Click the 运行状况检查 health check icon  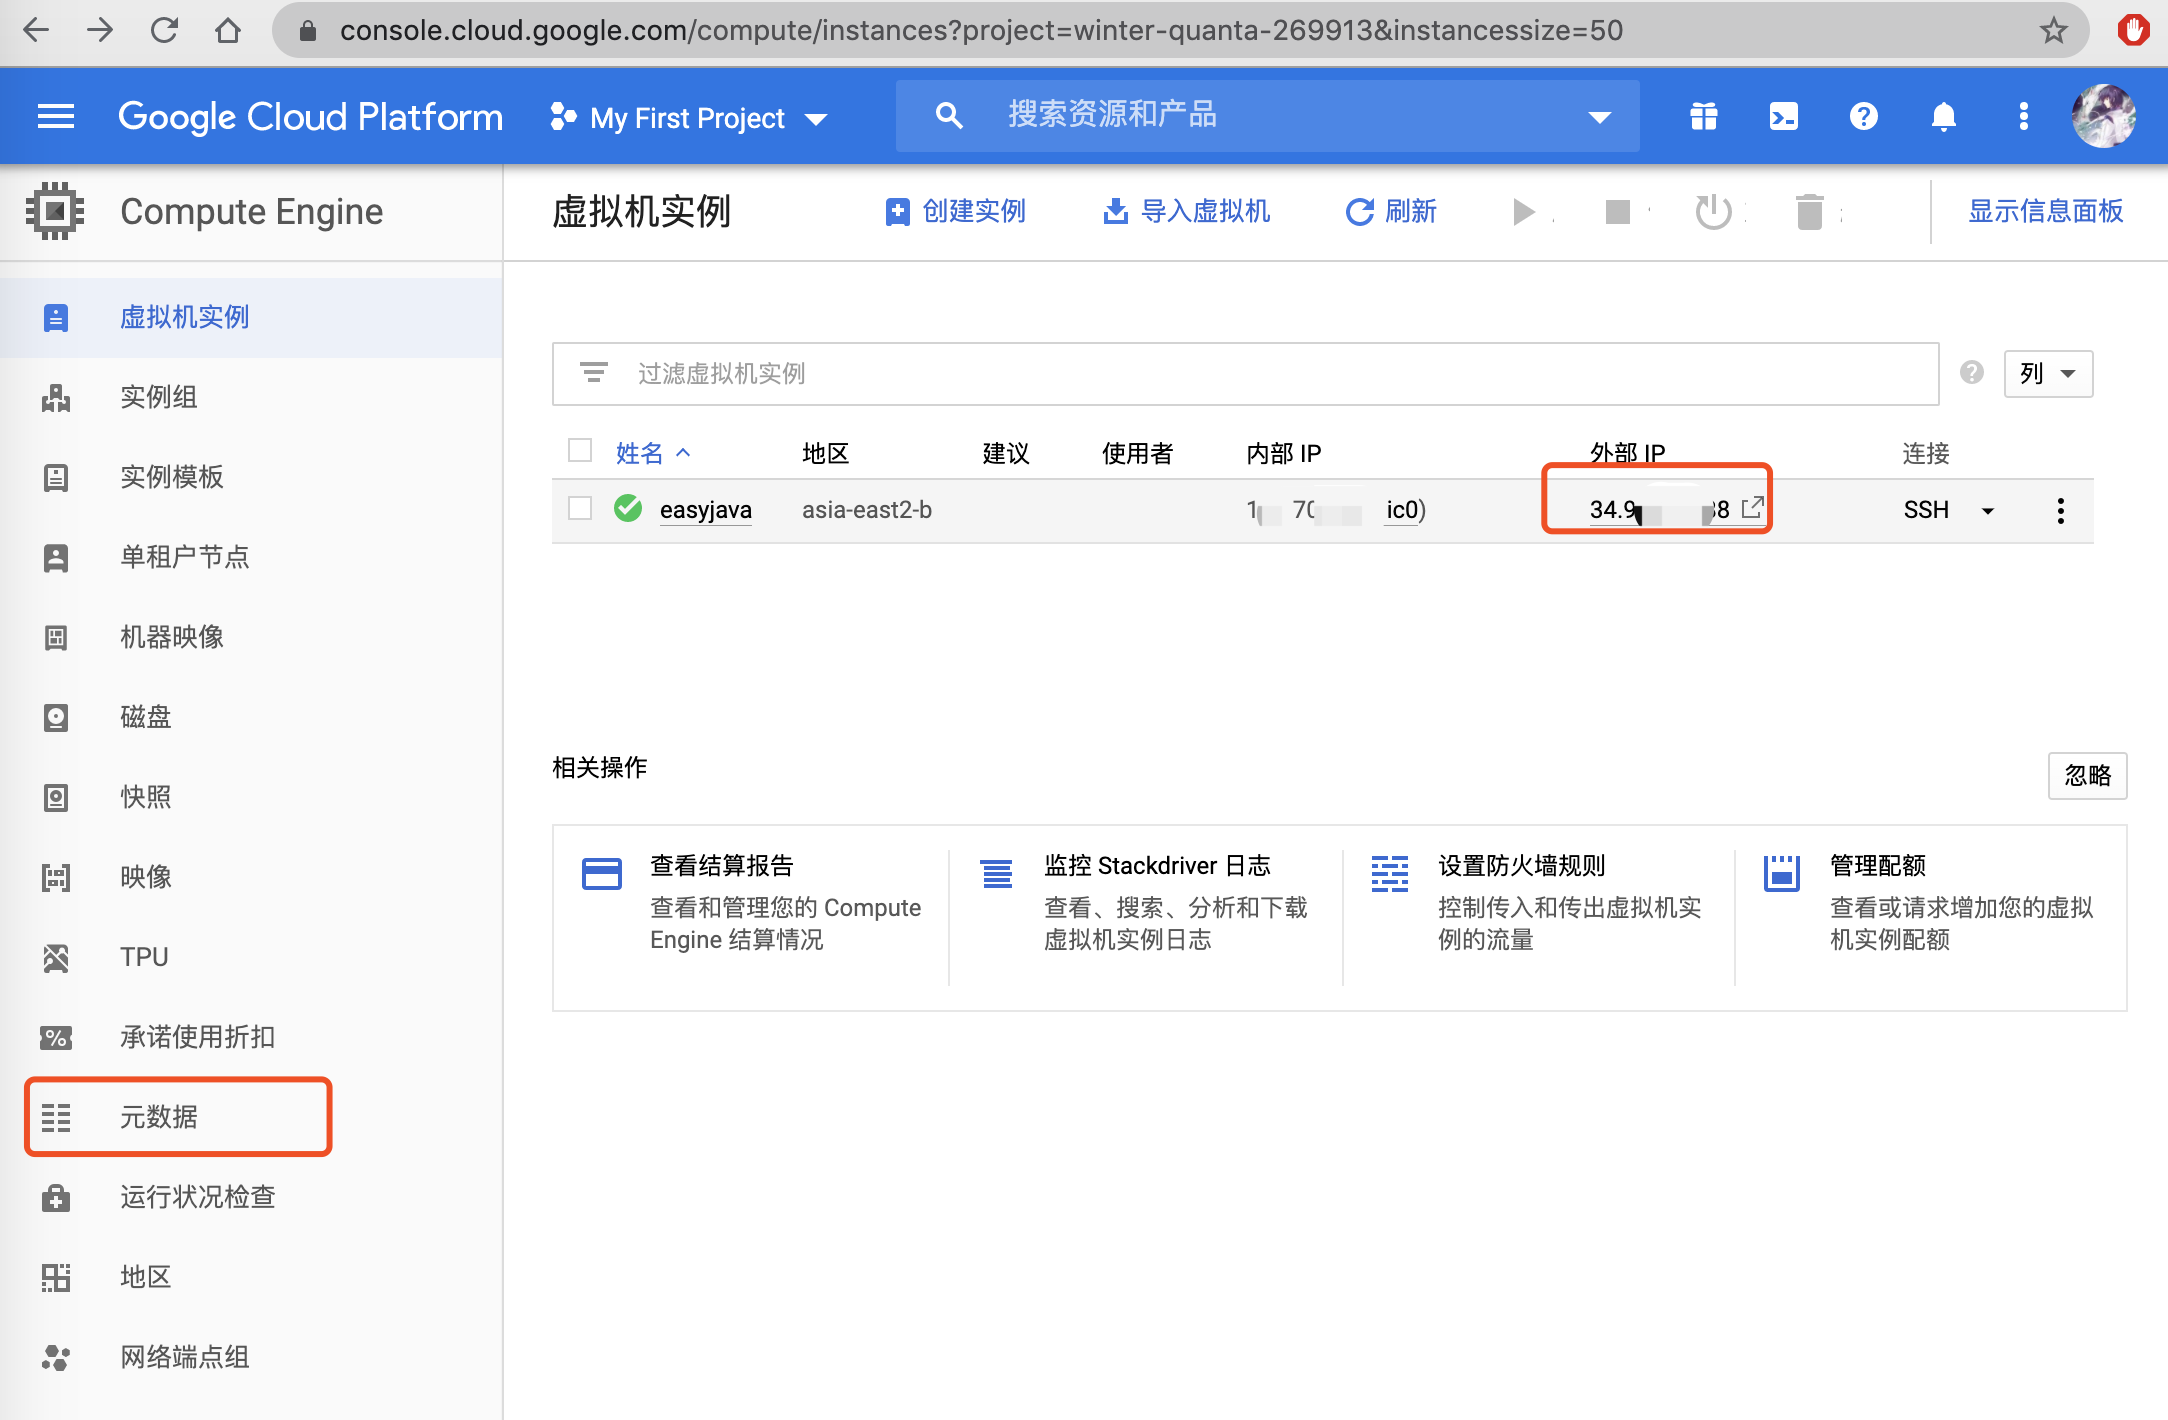[x=56, y=1197]
